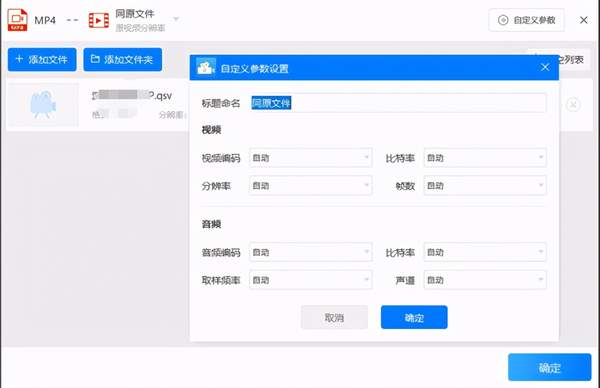Click the 音频 section heading
The height and width of the screenshot is (388, 600).
point(211,224)
